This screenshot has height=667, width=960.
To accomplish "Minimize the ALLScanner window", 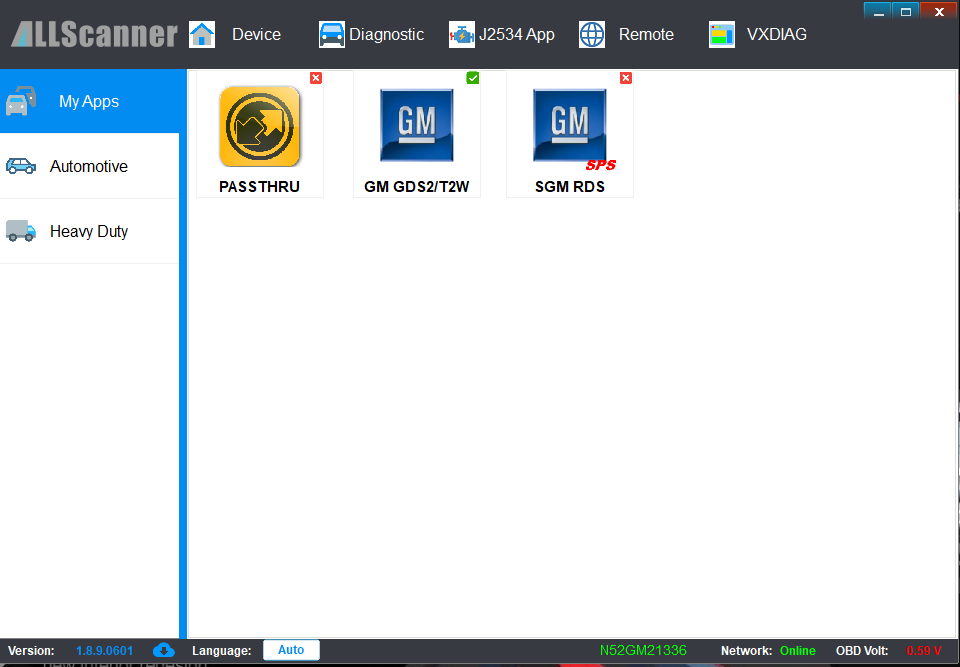I will [878, 10].
